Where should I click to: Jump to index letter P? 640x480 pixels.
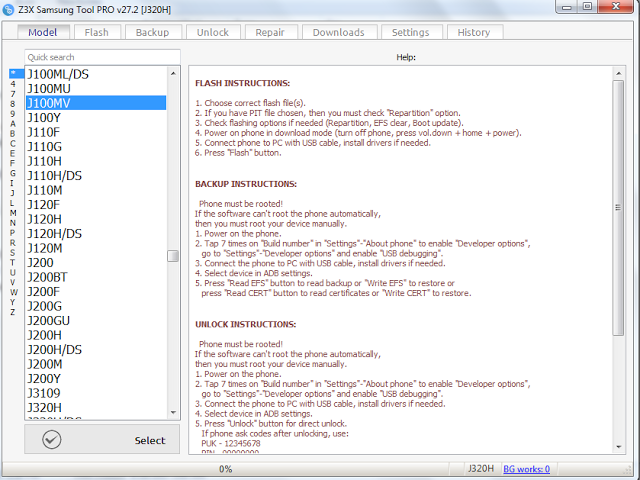[x=13, y=233]
